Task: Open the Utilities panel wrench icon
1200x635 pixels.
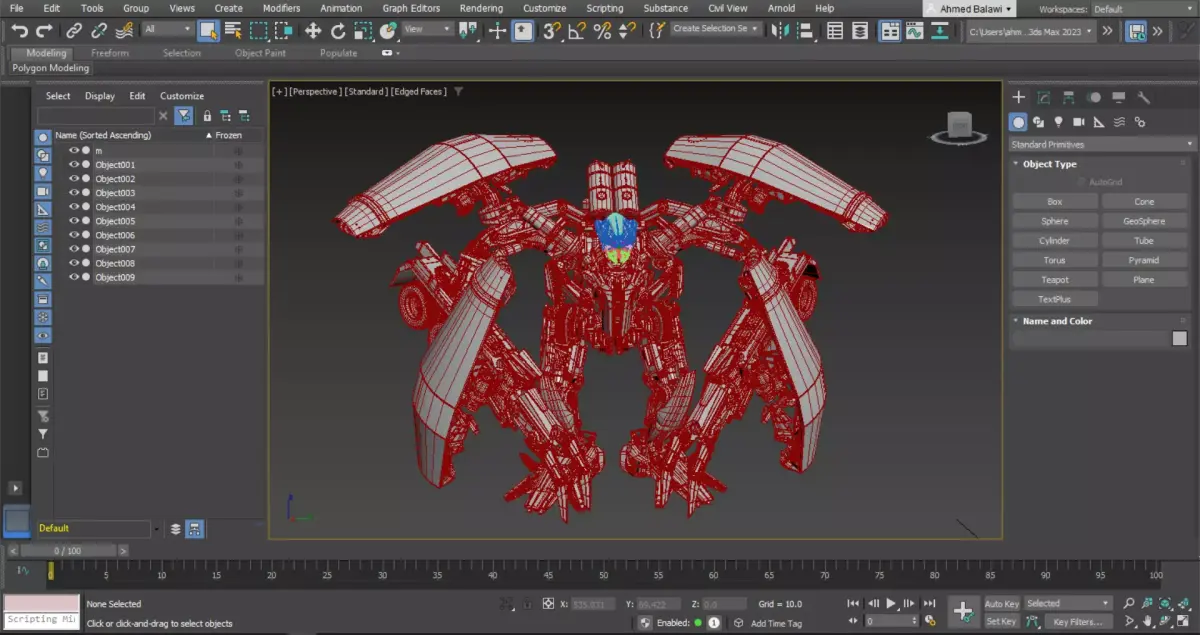Action: click(1144, 97)
